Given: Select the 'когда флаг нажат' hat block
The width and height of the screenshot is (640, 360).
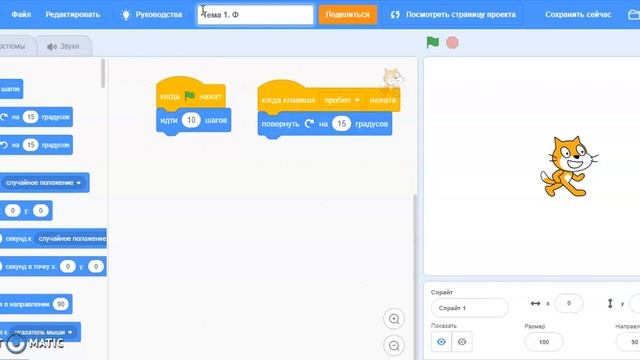Looking at the screenshot, I should [x=191, y=95].
